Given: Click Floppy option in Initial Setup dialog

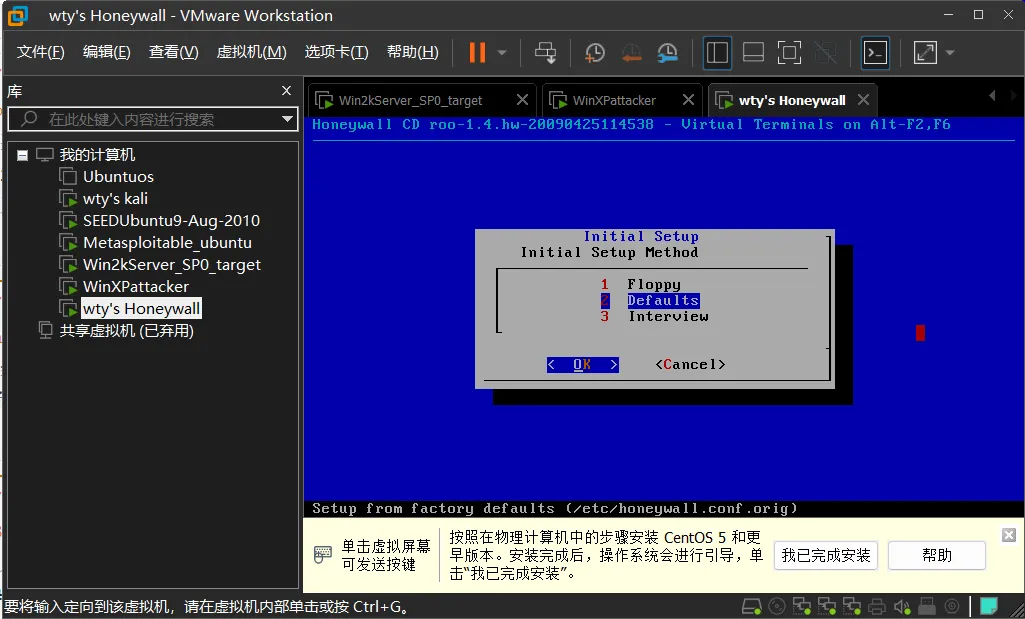Looking at the screenshot, I should pyautogui.click(x=654, y=284).
